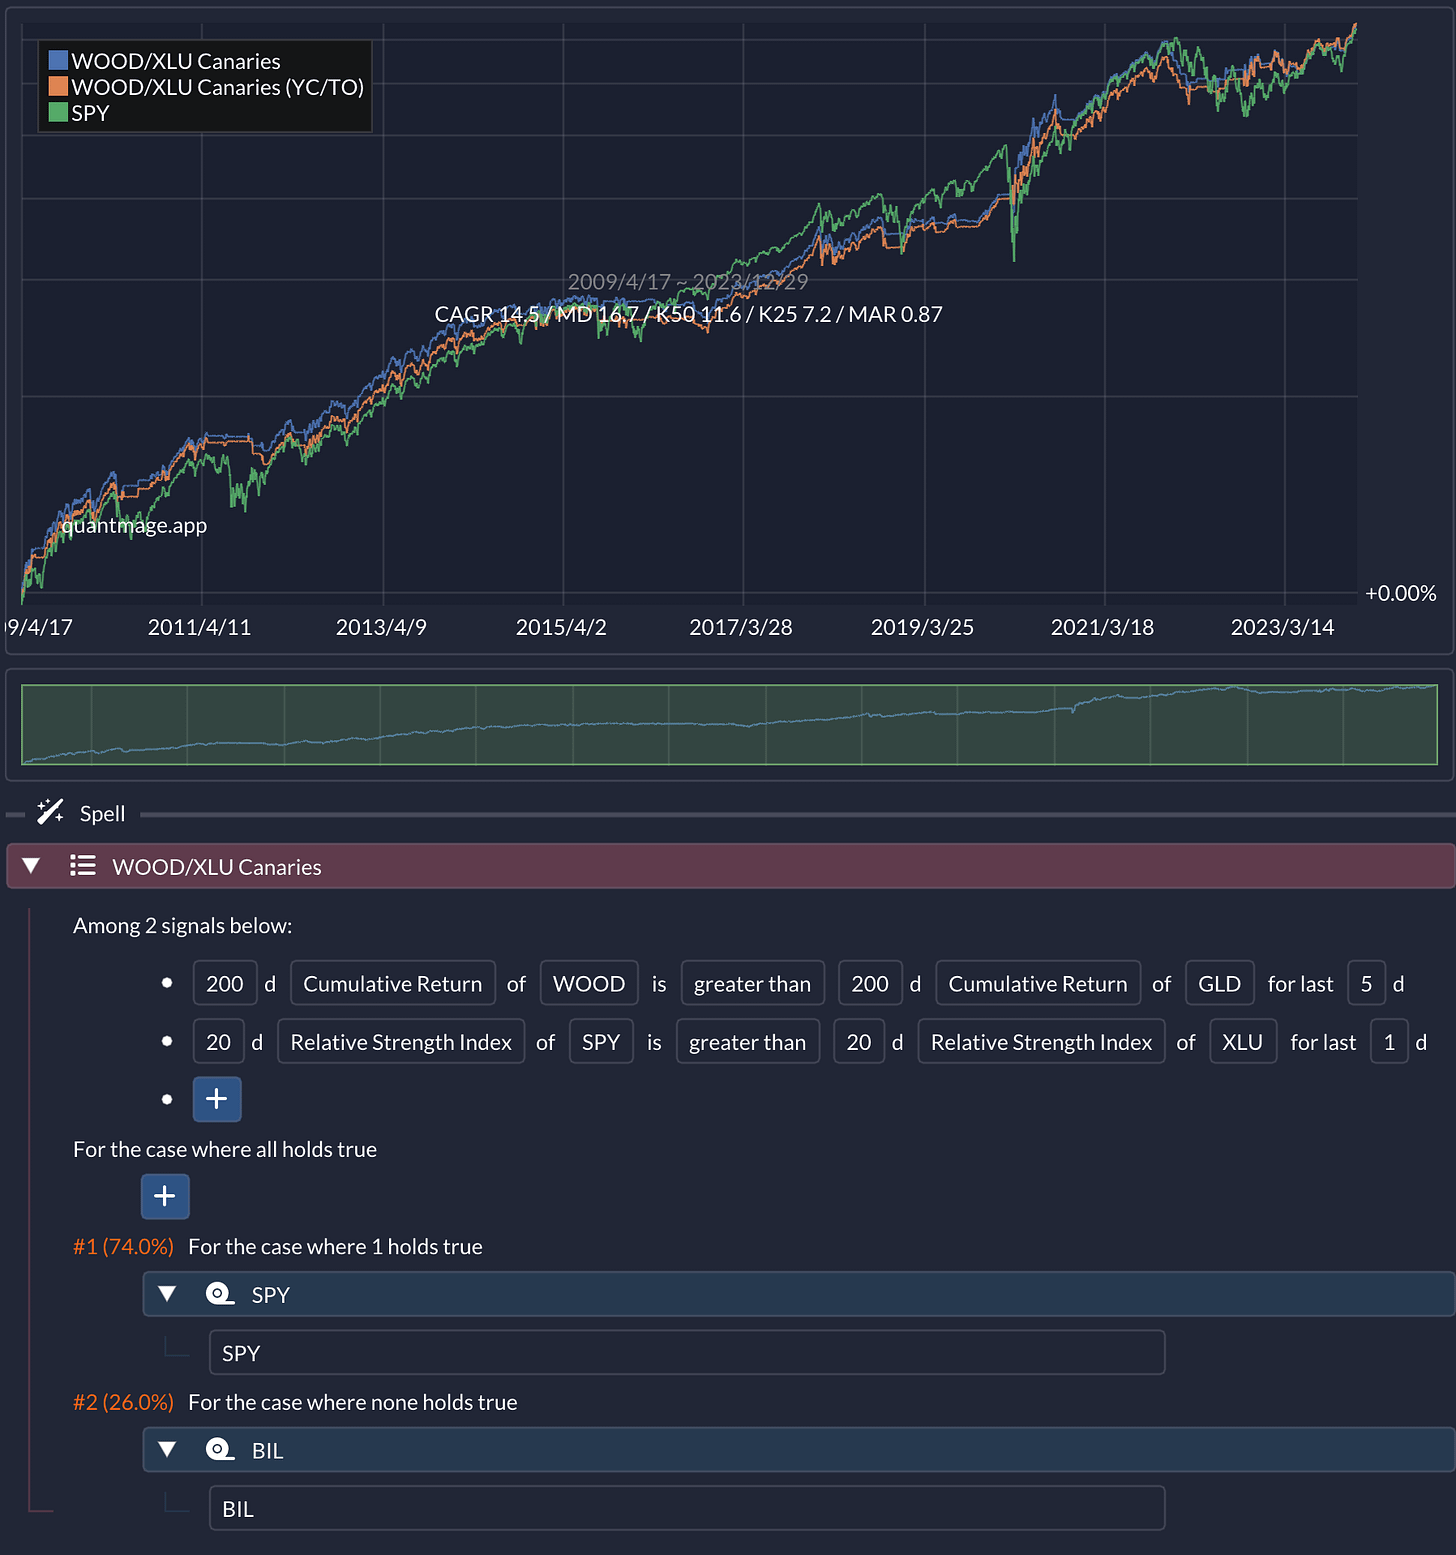The width and height of the screenshot is (1456, 1555).
Task: Click the asset icon in BIL group header
Action: pos(220,1449)
